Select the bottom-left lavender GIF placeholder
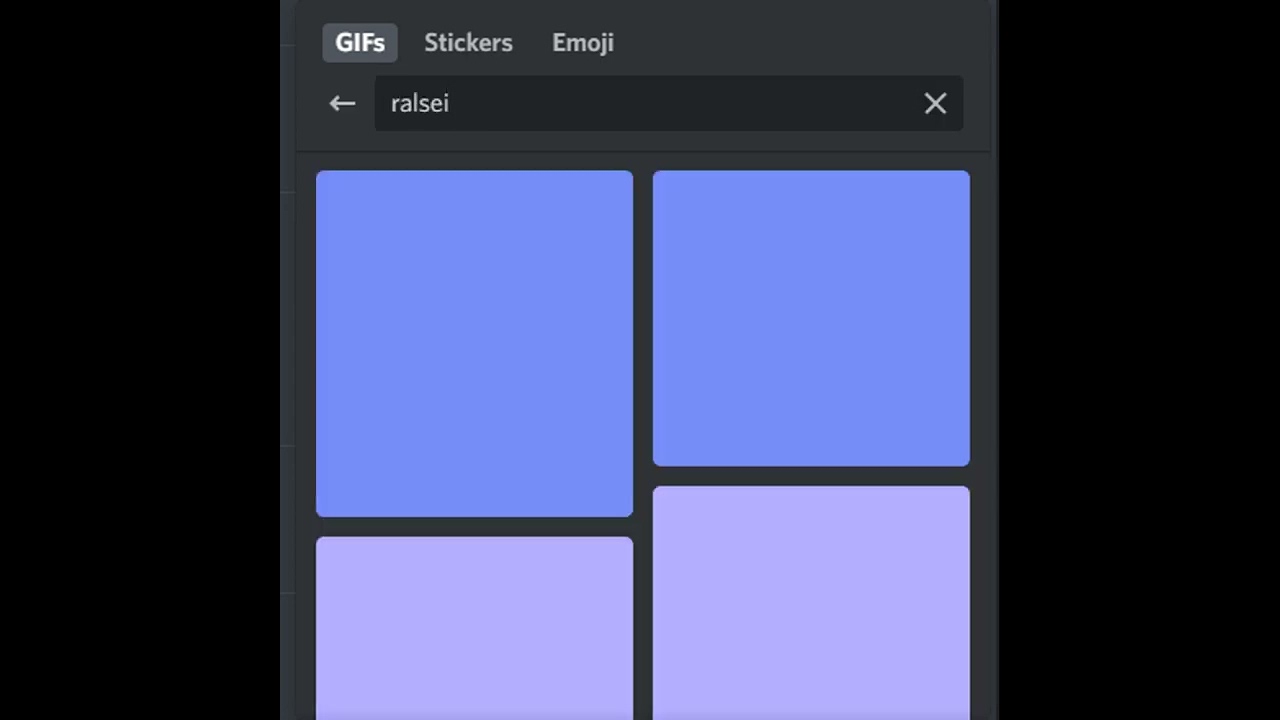The height and width of the screenshot is (720, 1280). (474, 627)
